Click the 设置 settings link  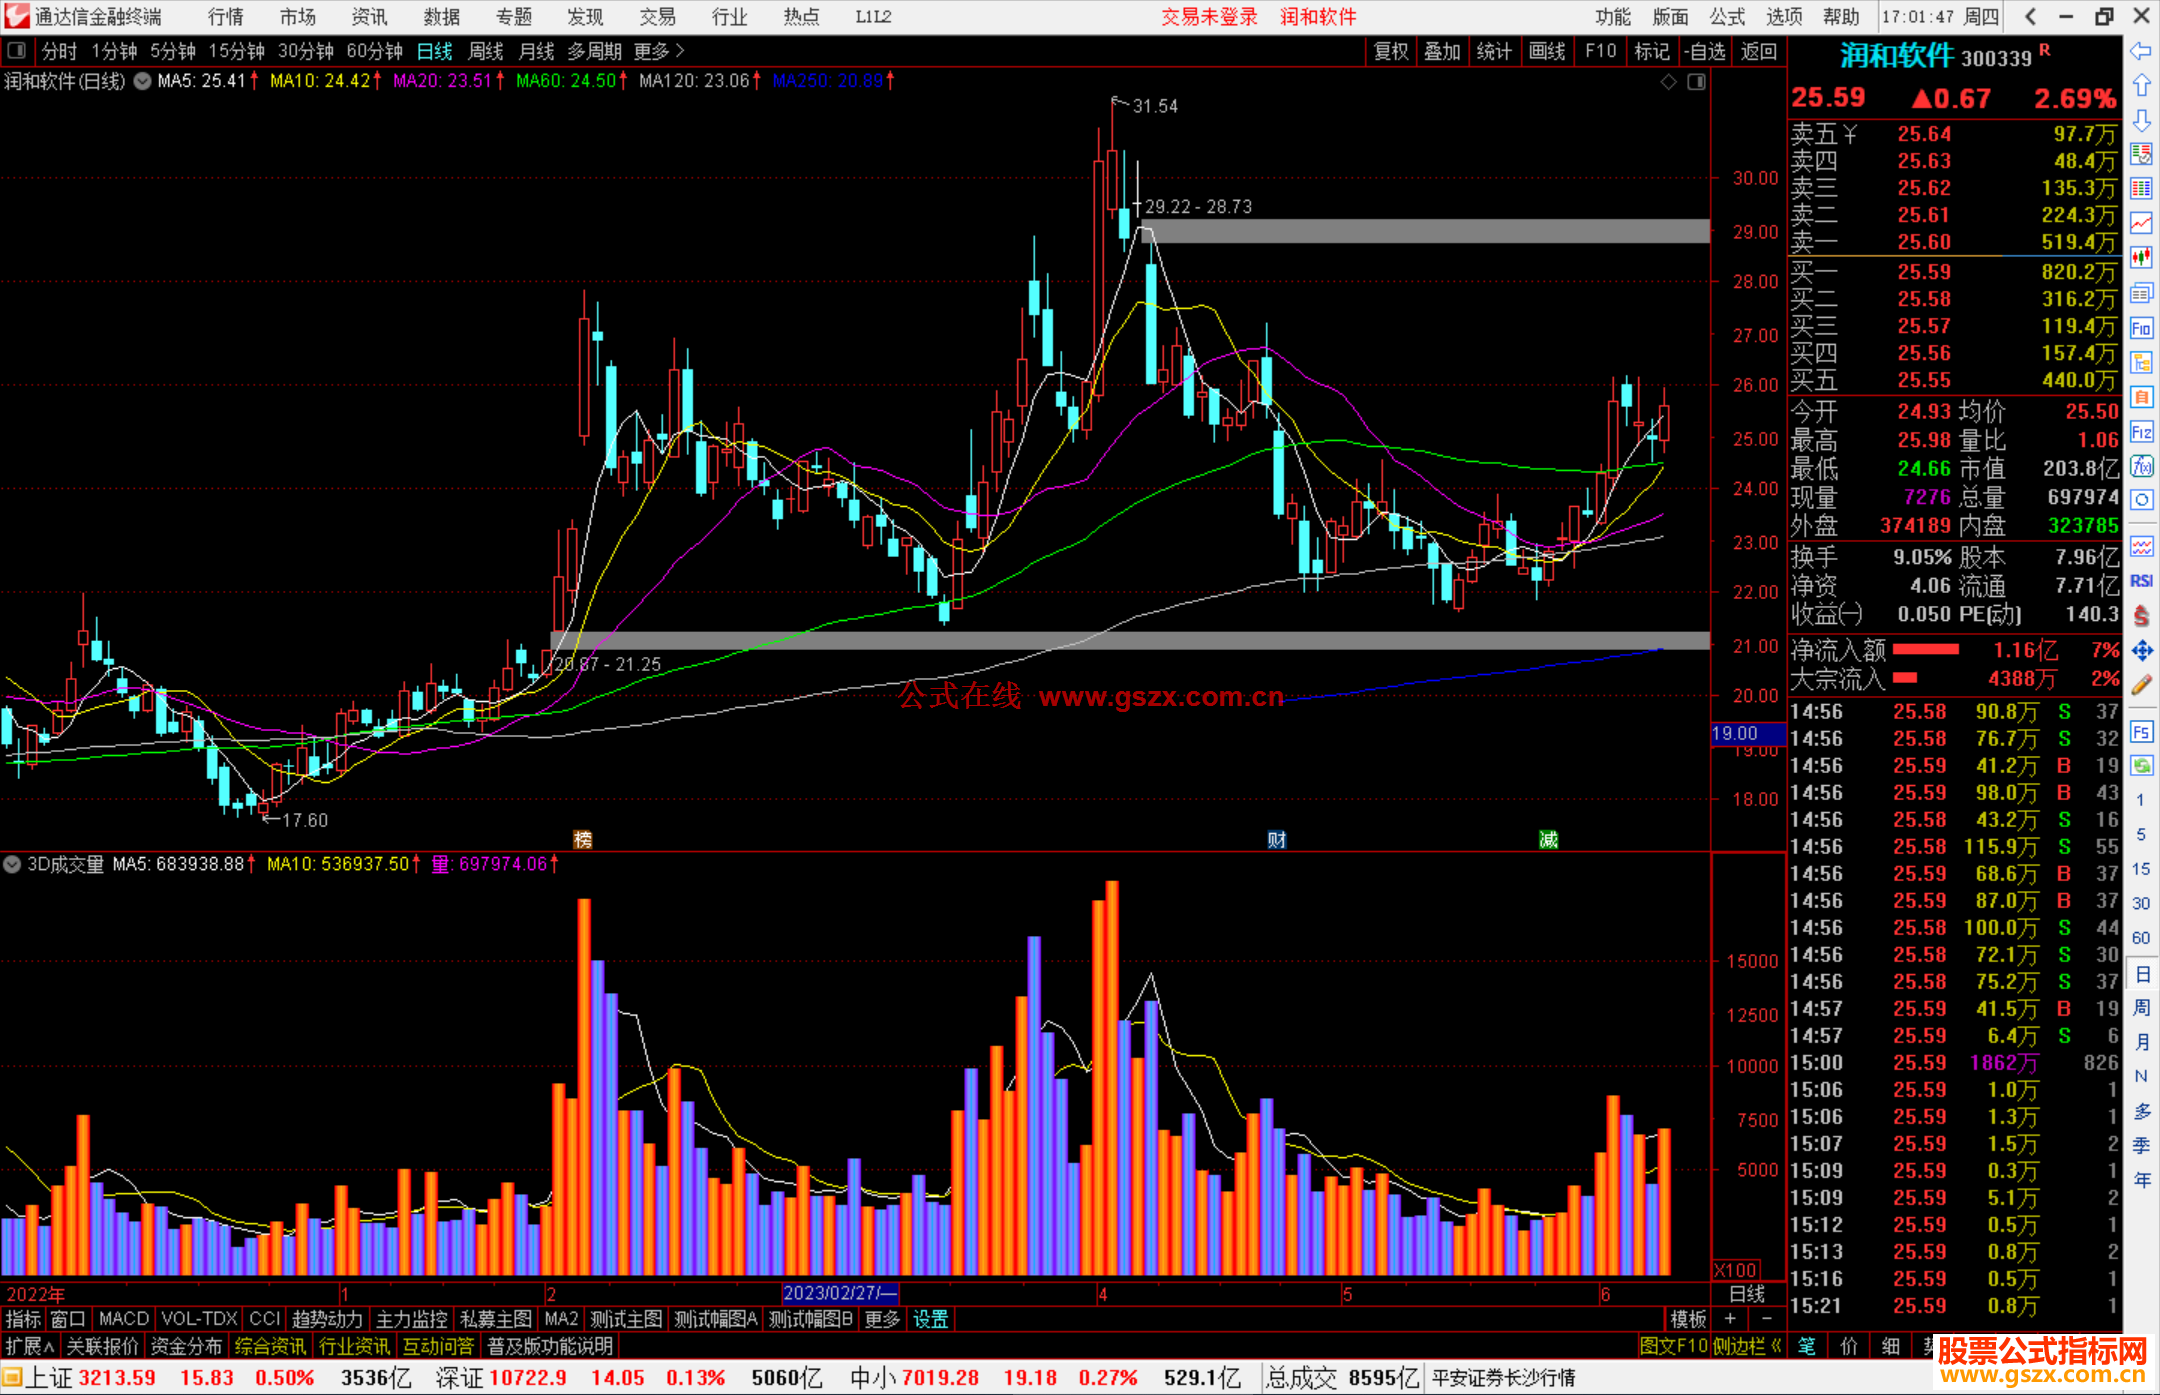(x=930, y=1319)
